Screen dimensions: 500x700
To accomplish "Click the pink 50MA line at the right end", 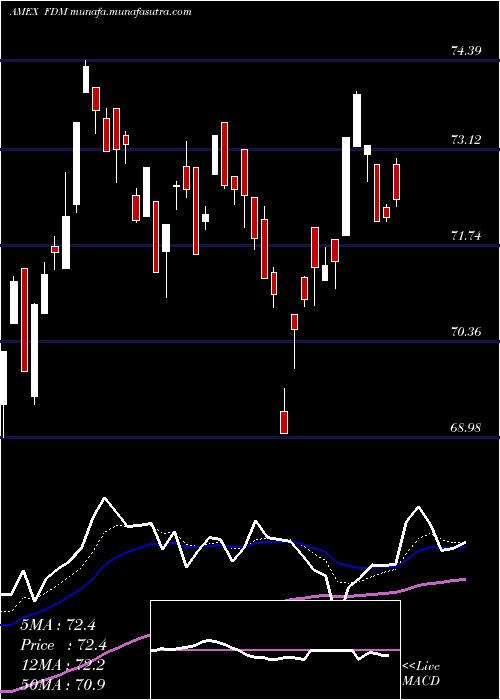I will point(464,579).
